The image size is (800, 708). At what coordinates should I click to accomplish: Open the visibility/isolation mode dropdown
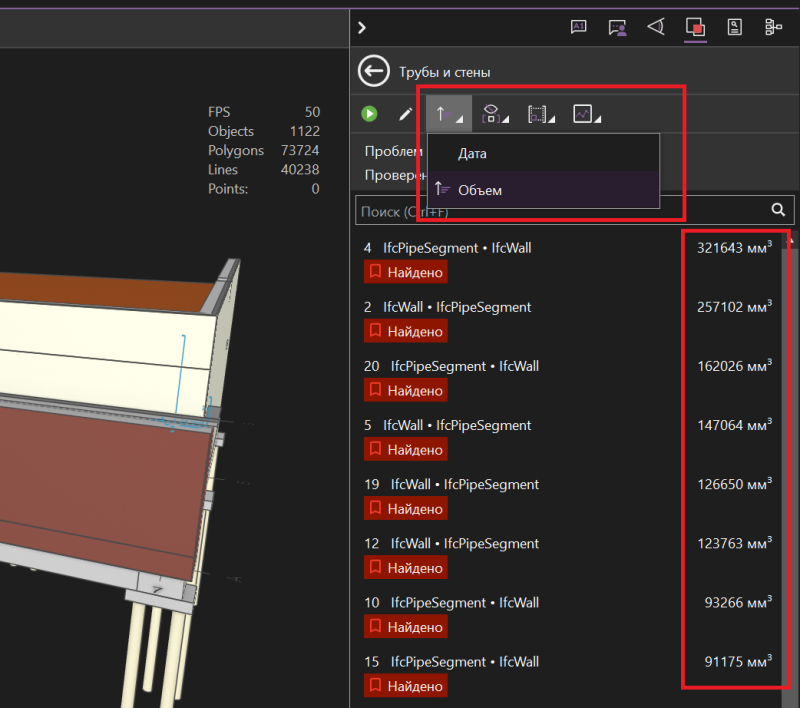(494, 114)
